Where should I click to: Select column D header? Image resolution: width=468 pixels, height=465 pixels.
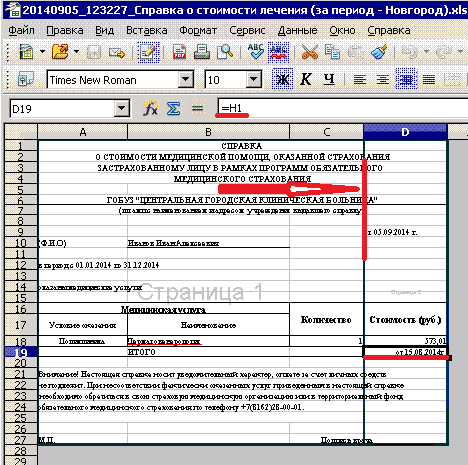405,132
